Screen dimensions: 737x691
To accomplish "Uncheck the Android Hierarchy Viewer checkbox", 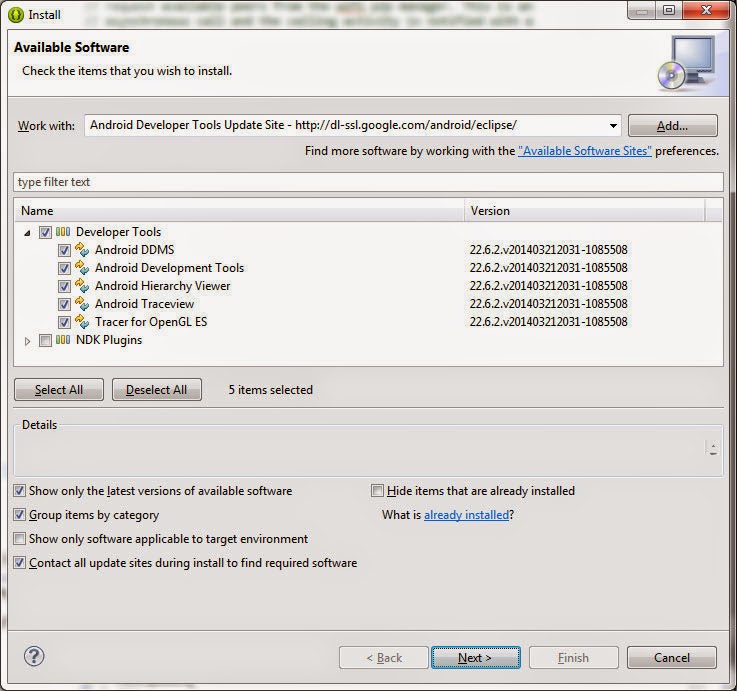I will pos(64,286).
